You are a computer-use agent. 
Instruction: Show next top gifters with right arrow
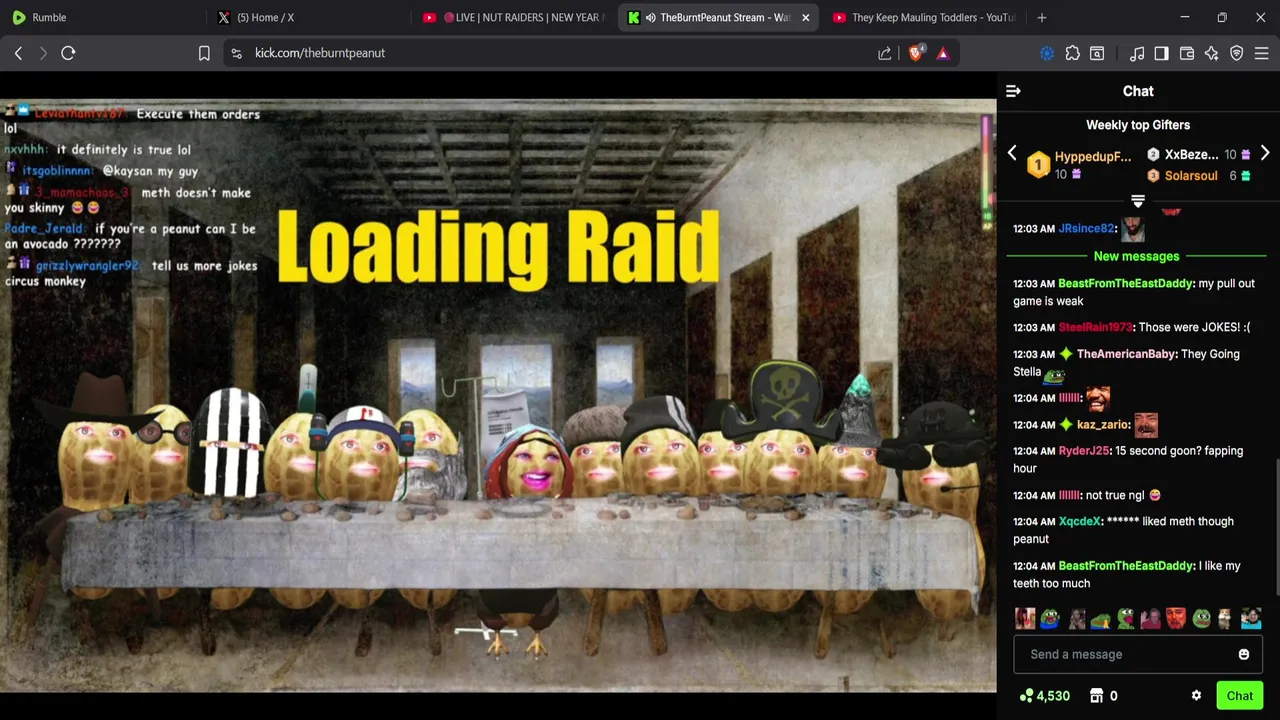tap(1265, 154)
